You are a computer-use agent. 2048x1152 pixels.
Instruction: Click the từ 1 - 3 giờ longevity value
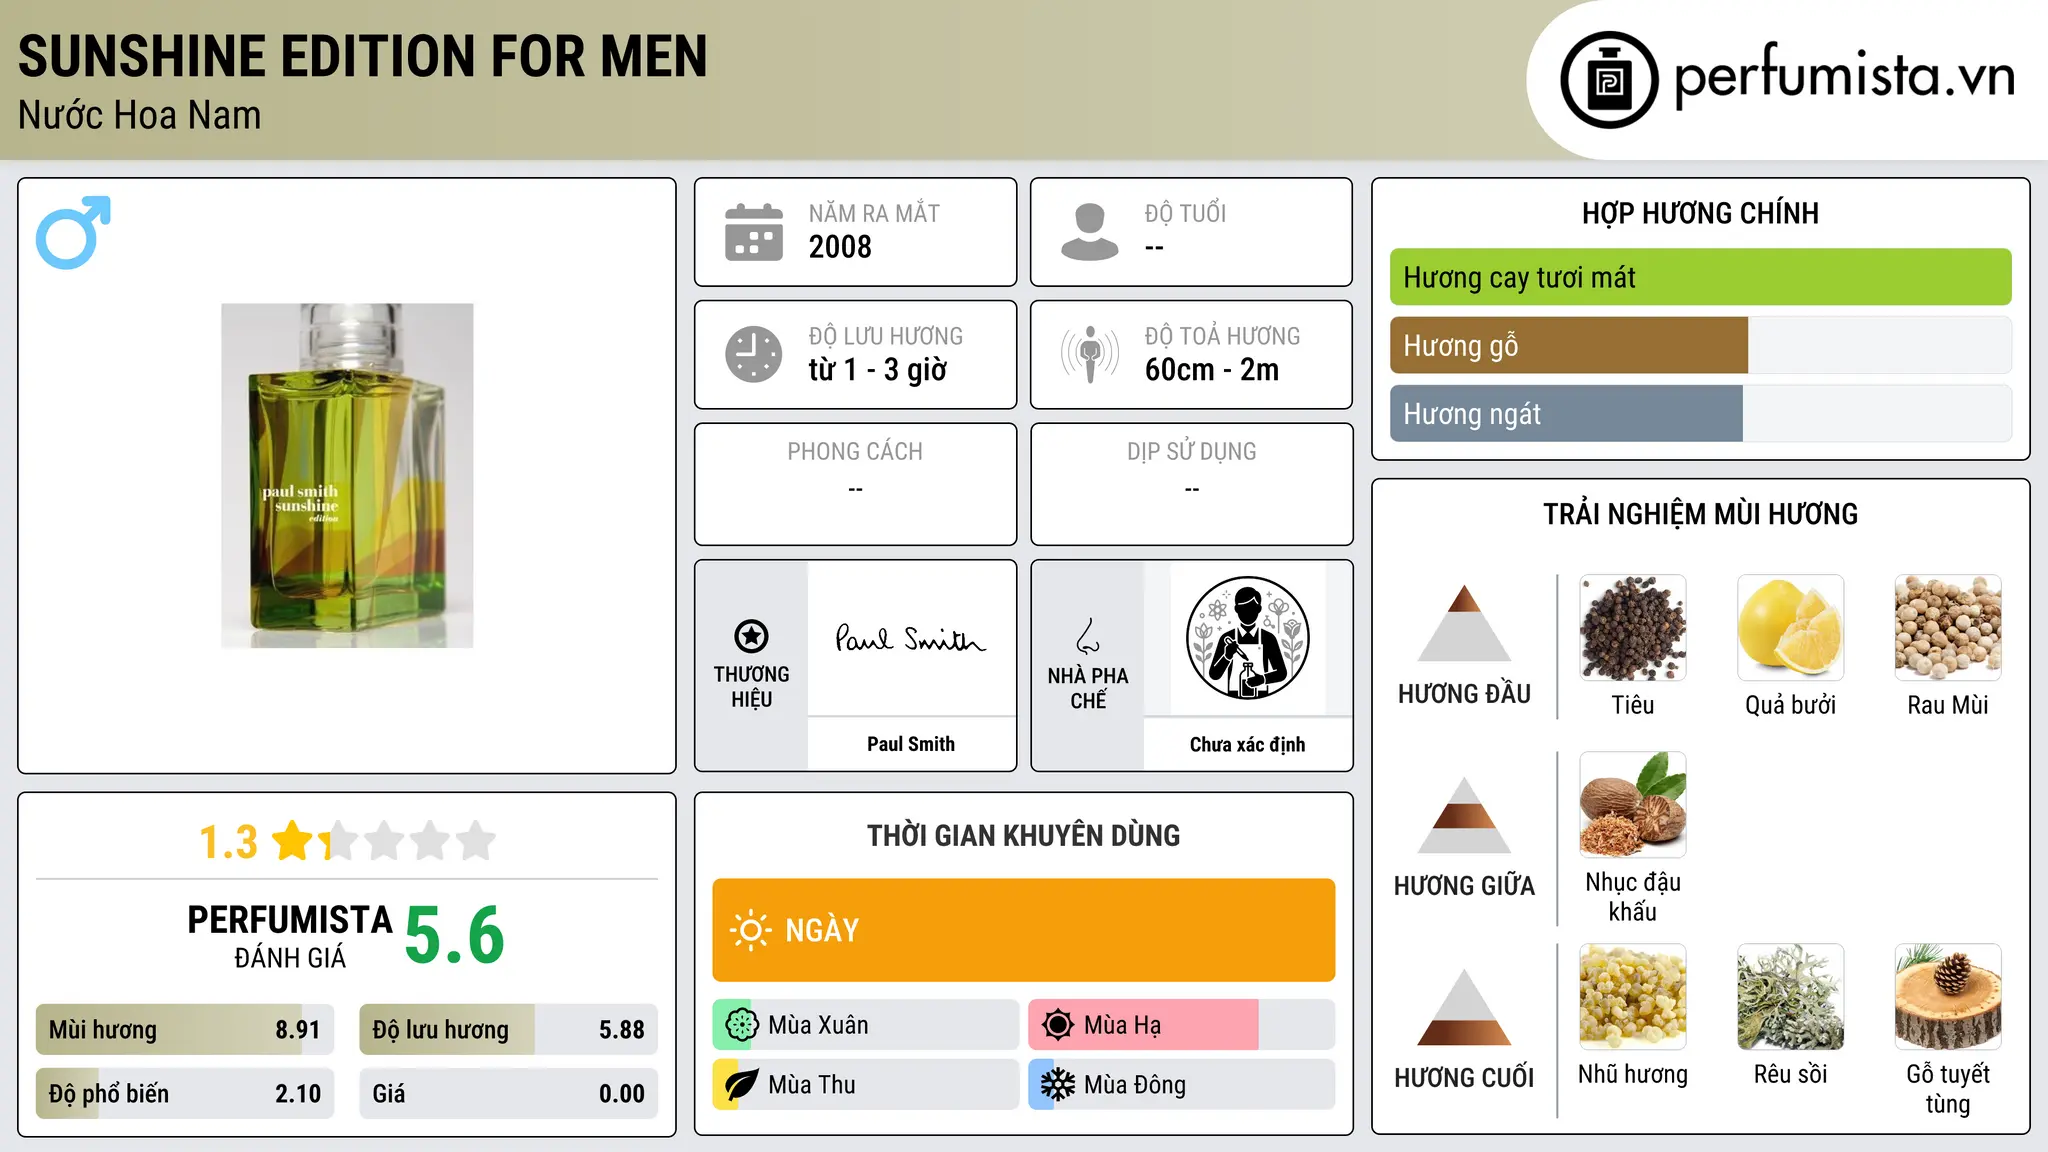click(x=878, y=370)
